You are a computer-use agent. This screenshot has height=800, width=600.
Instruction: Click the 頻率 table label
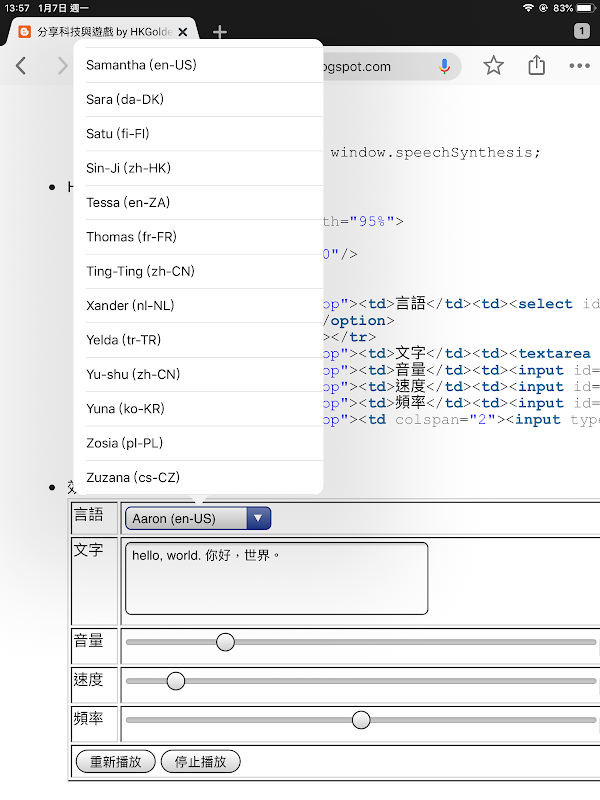tap(88, 718)
